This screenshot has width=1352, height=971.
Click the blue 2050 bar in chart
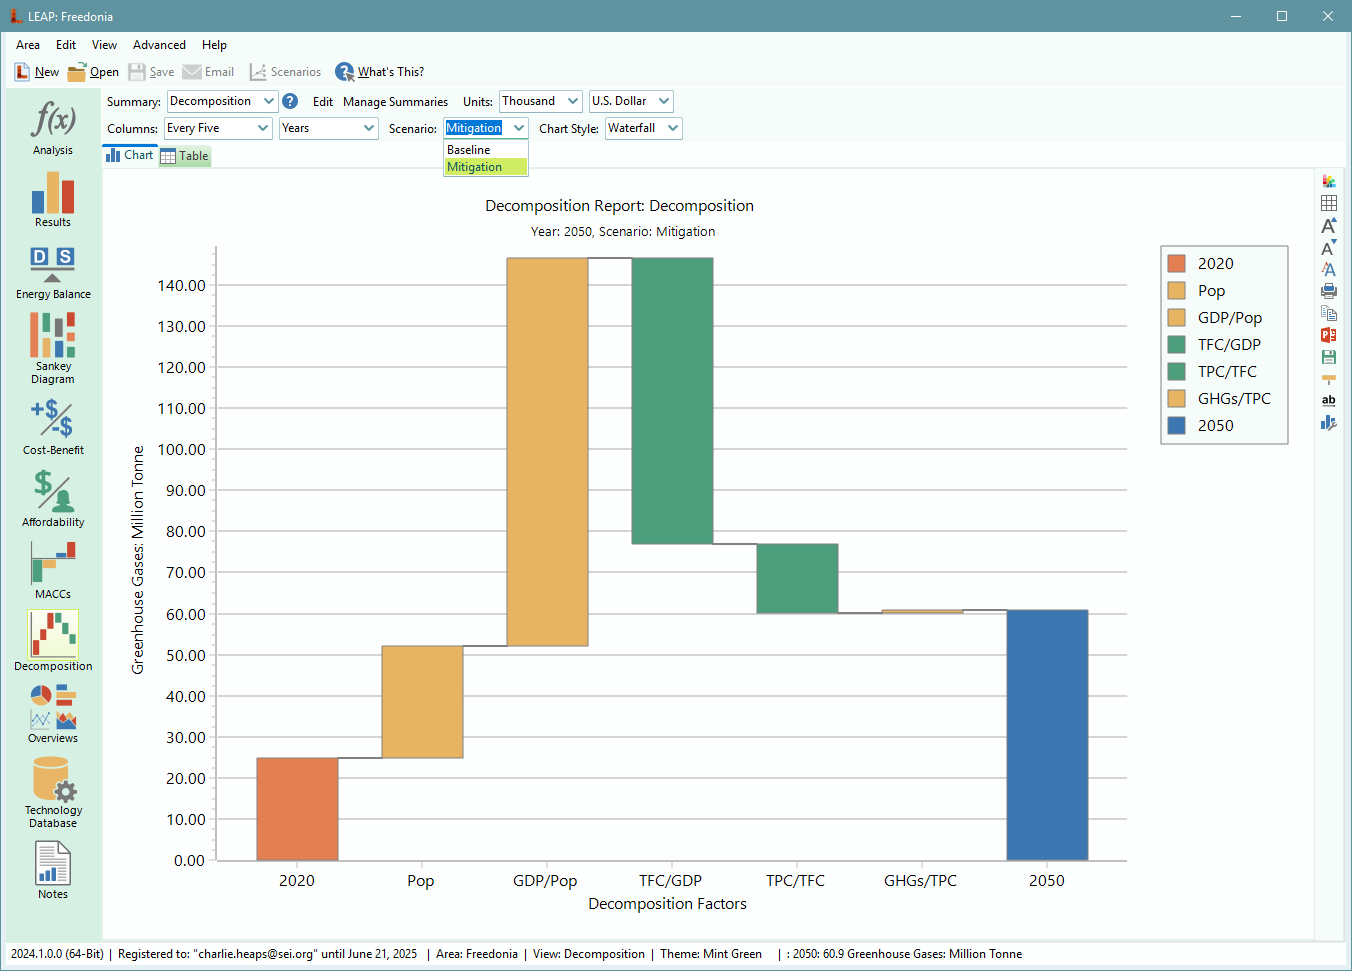pos(1046,734)
